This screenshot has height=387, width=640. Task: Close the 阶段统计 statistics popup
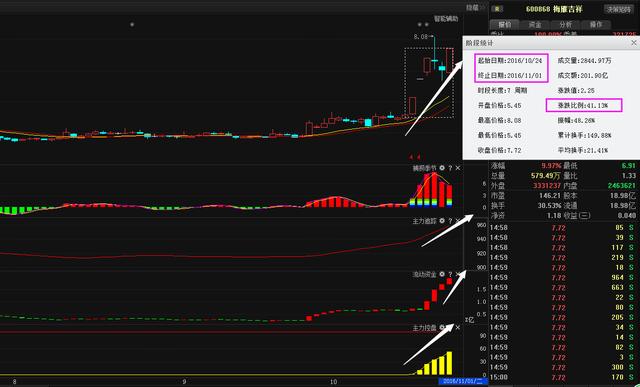(x=634, y=42)
